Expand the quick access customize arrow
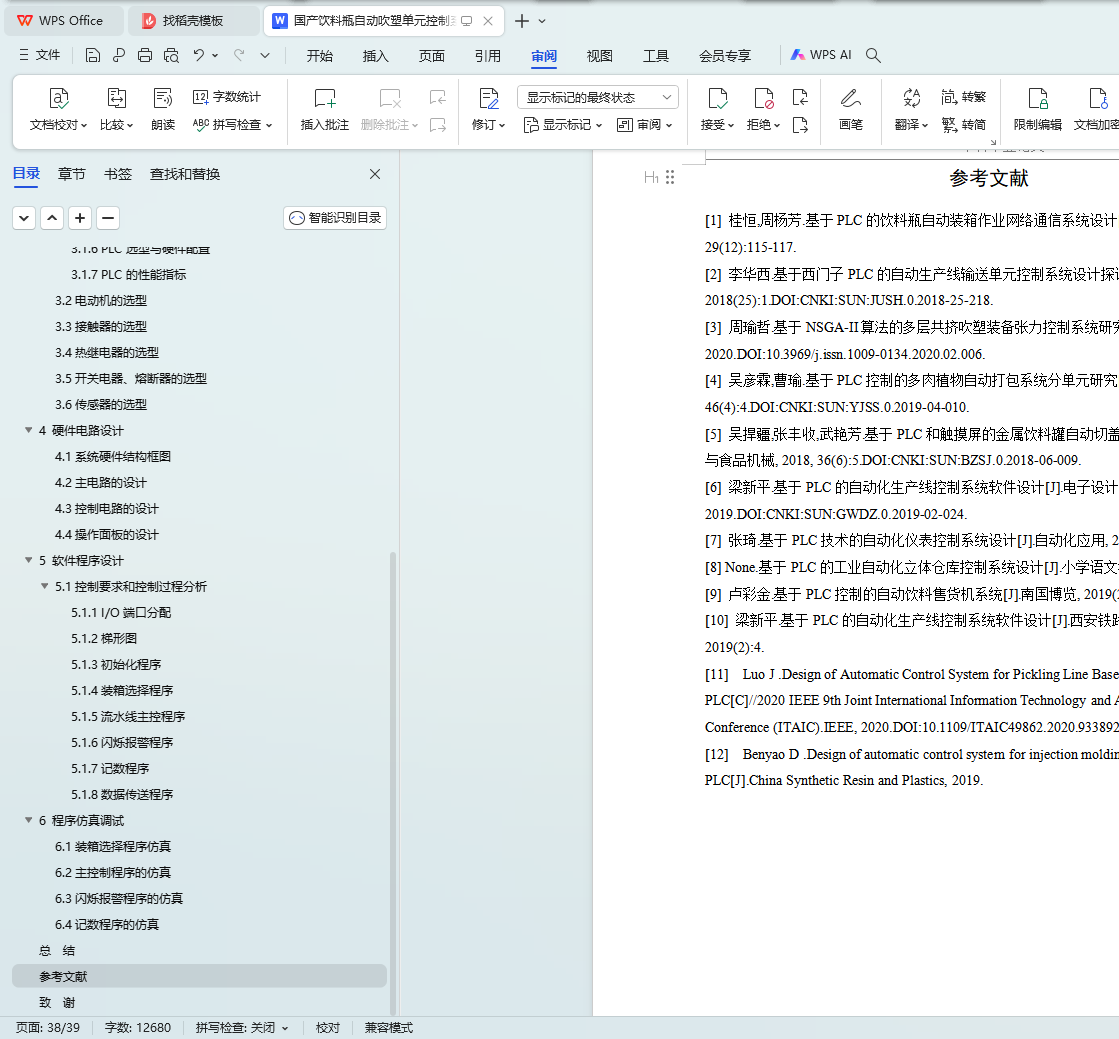This screenshot has width=1119, height=1039. point(265,55)
